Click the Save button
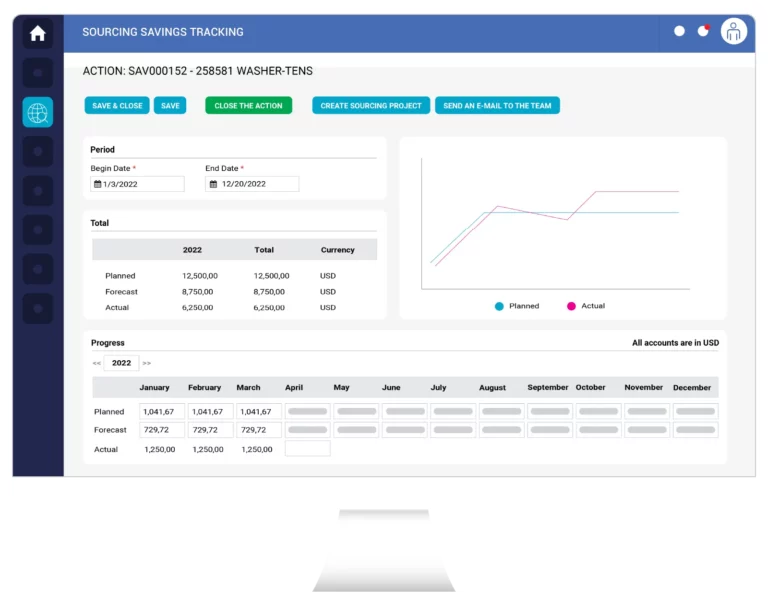768x612 pixels. pyautogui.click(x=170, y=105)
